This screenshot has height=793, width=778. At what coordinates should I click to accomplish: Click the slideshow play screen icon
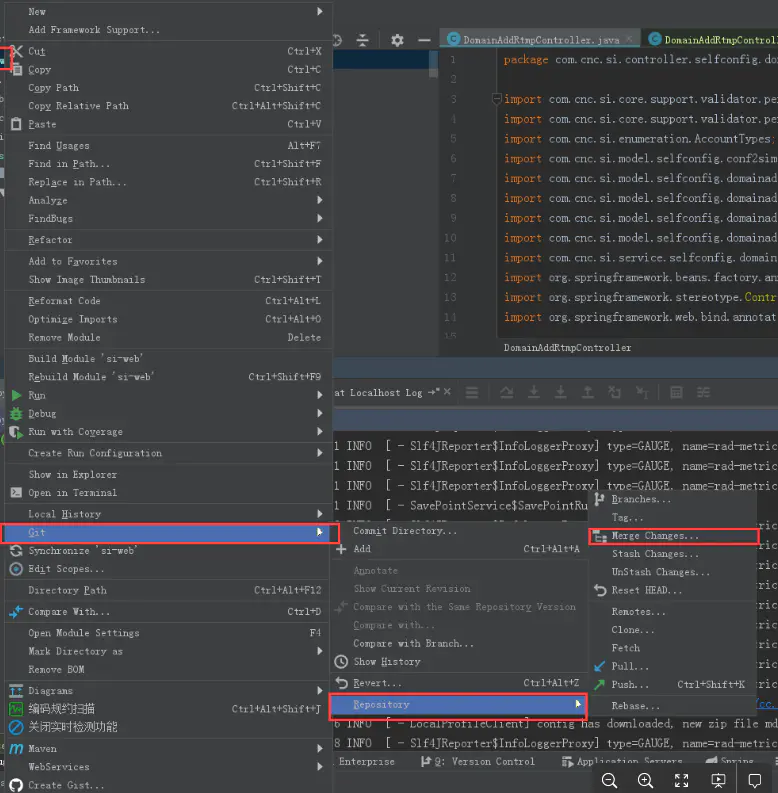click(718, 780)
